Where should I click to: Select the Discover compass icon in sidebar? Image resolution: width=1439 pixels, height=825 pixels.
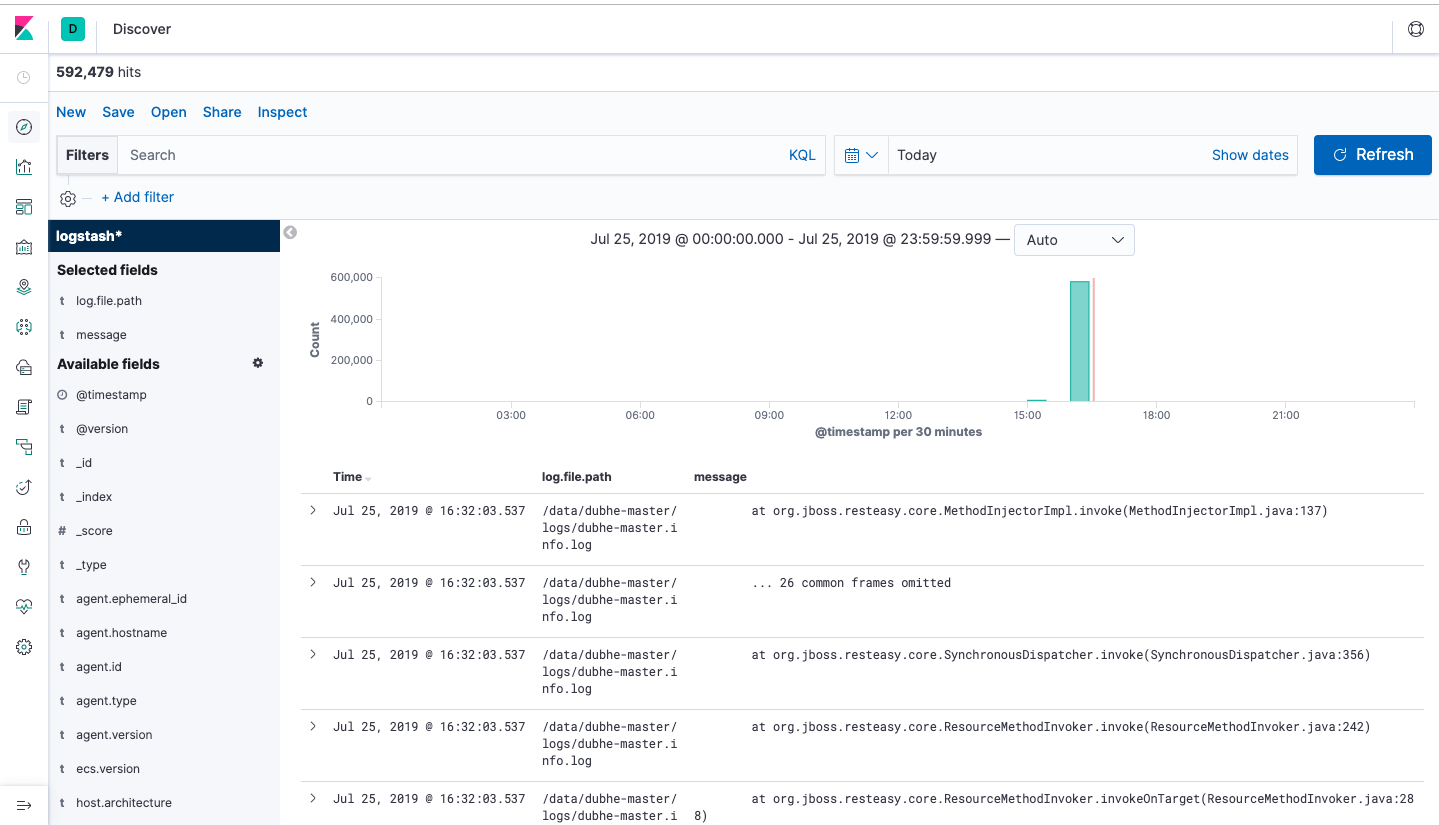[x=24, y=127]
